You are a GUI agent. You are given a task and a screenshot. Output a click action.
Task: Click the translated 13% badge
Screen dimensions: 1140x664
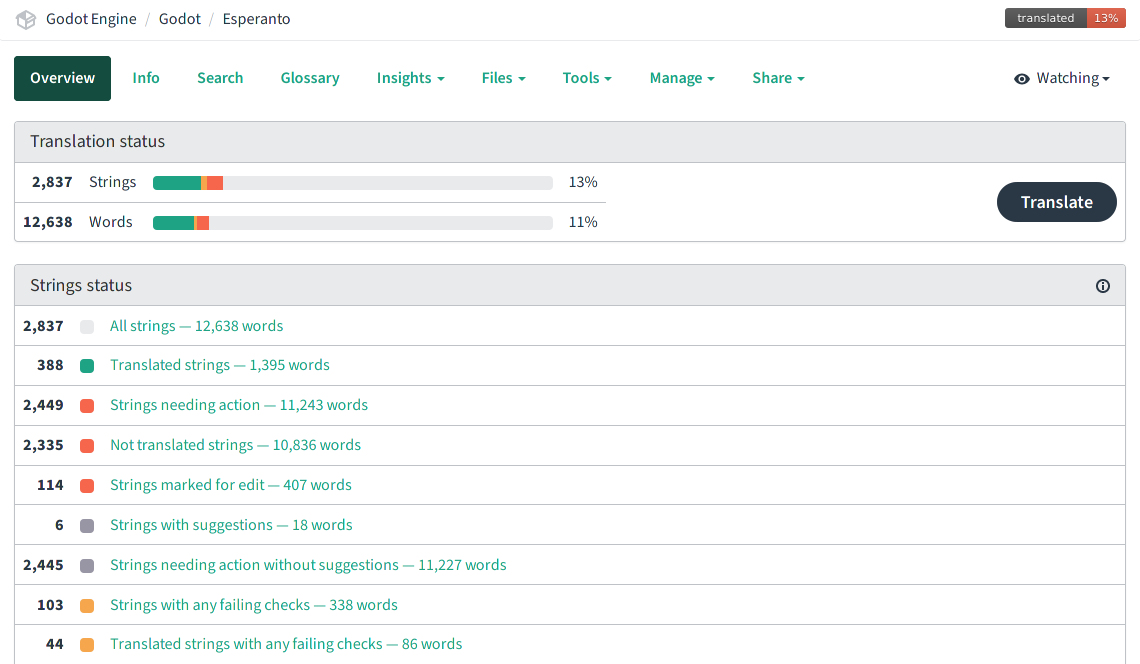coord(1065,18)
